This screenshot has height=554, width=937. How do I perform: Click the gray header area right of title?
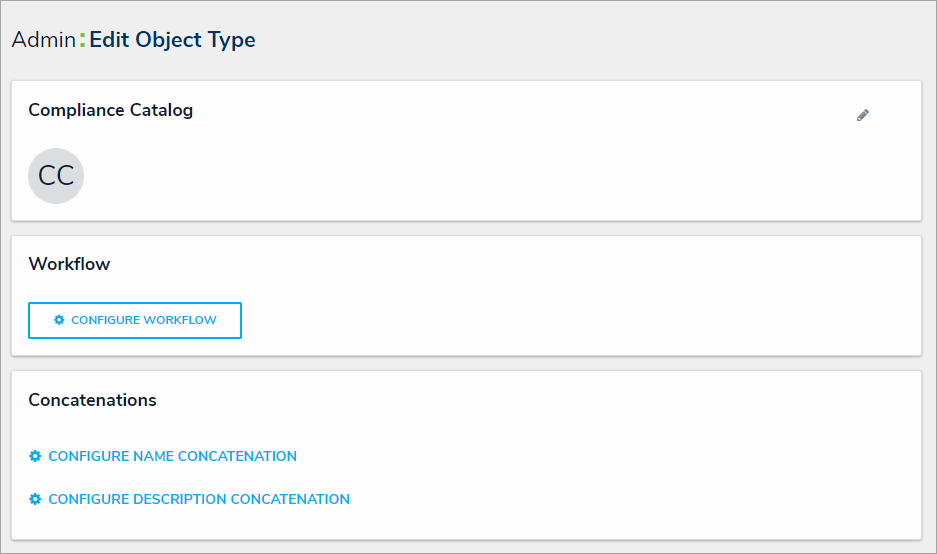point(600,40)
